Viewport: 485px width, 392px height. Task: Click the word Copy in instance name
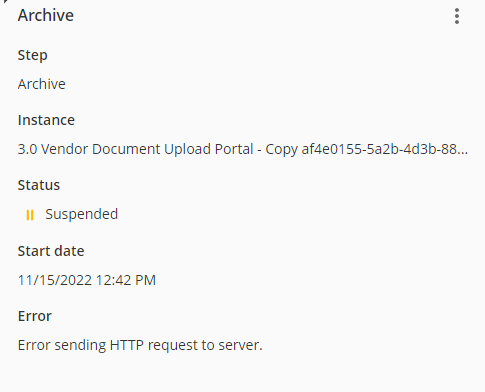(281, 150)
